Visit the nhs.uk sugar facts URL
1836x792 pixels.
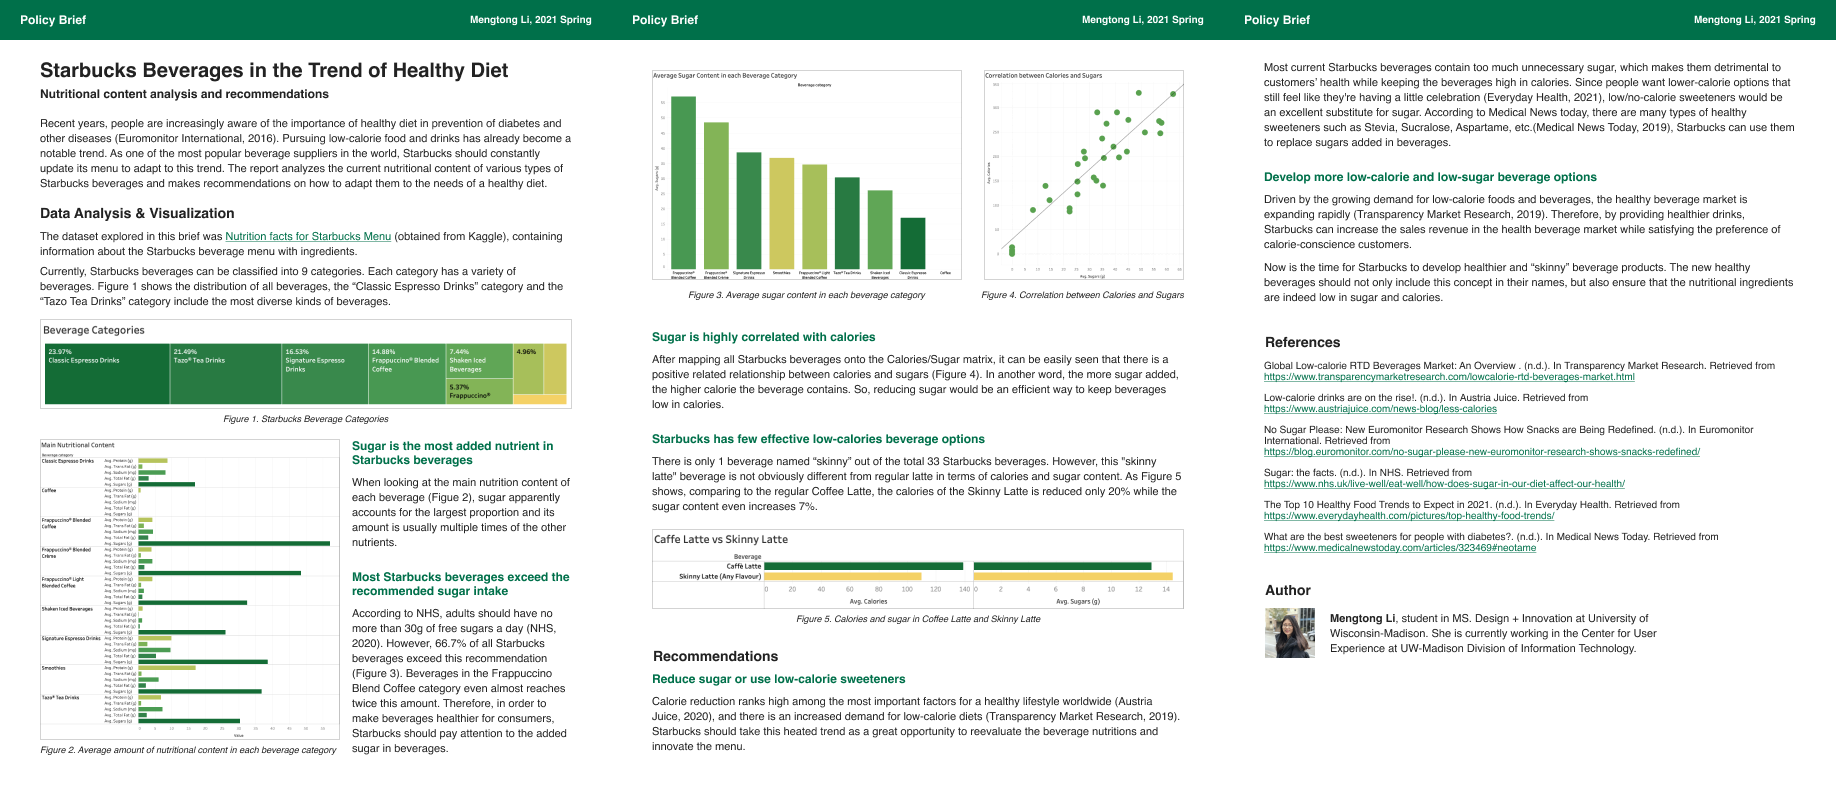click(x=1443, y=484)
